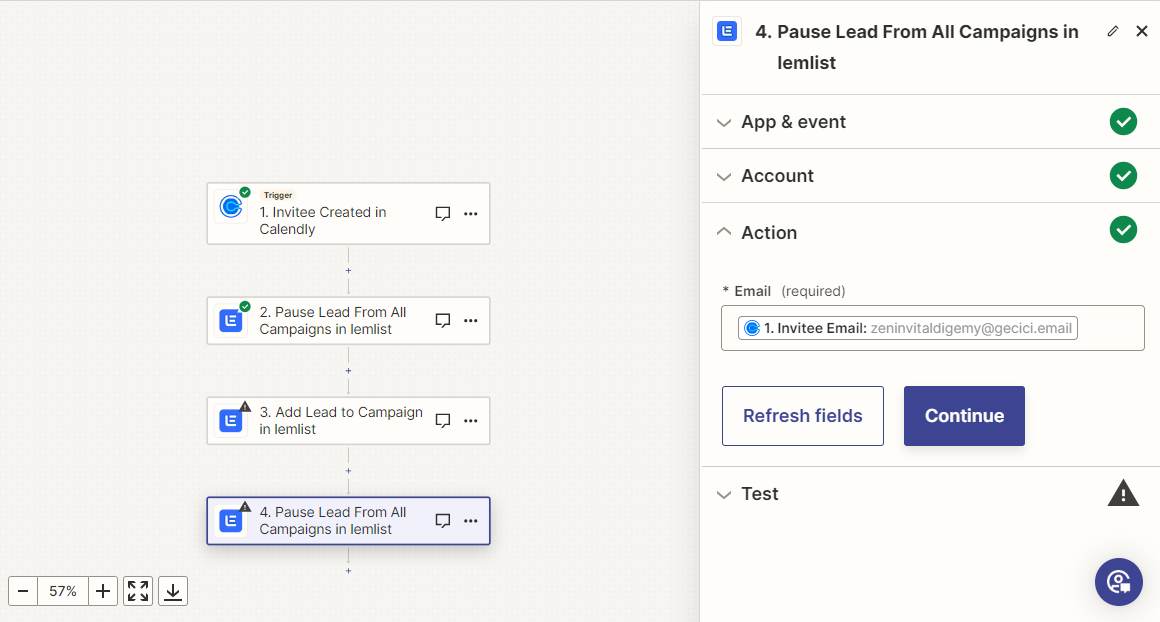Click the lemlist app icon in step 3
1160x622 pixels.
pos(231,420)
